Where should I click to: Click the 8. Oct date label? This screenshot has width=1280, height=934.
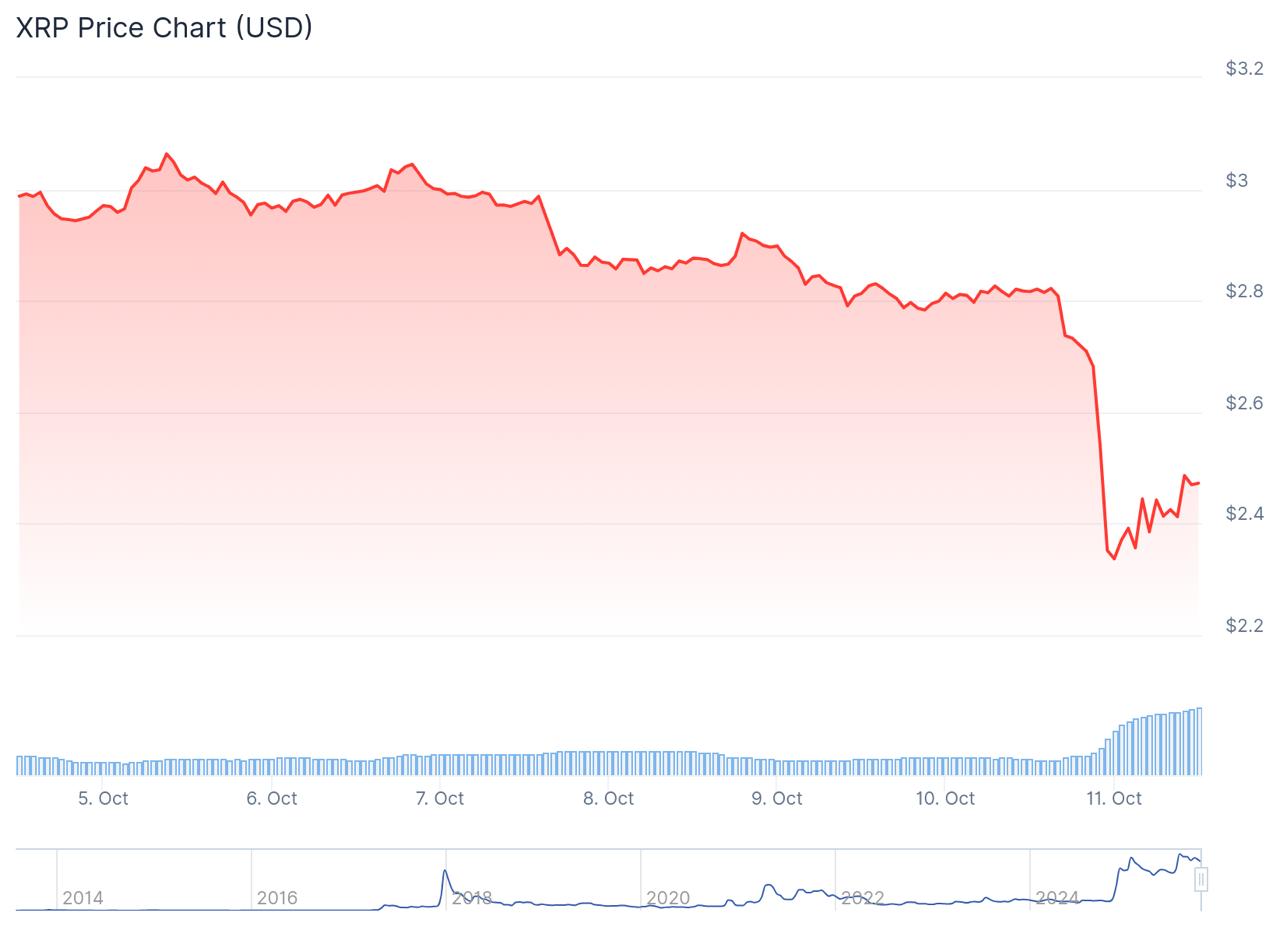(x=609, y=798)
